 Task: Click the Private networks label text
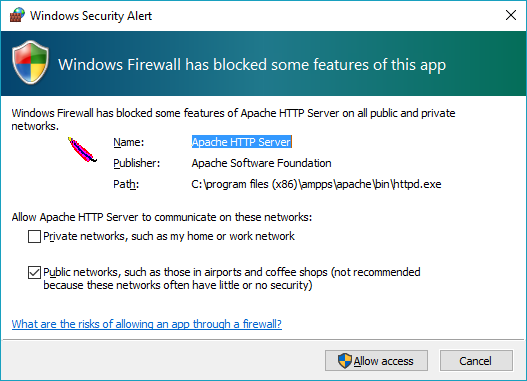(169, 236)
